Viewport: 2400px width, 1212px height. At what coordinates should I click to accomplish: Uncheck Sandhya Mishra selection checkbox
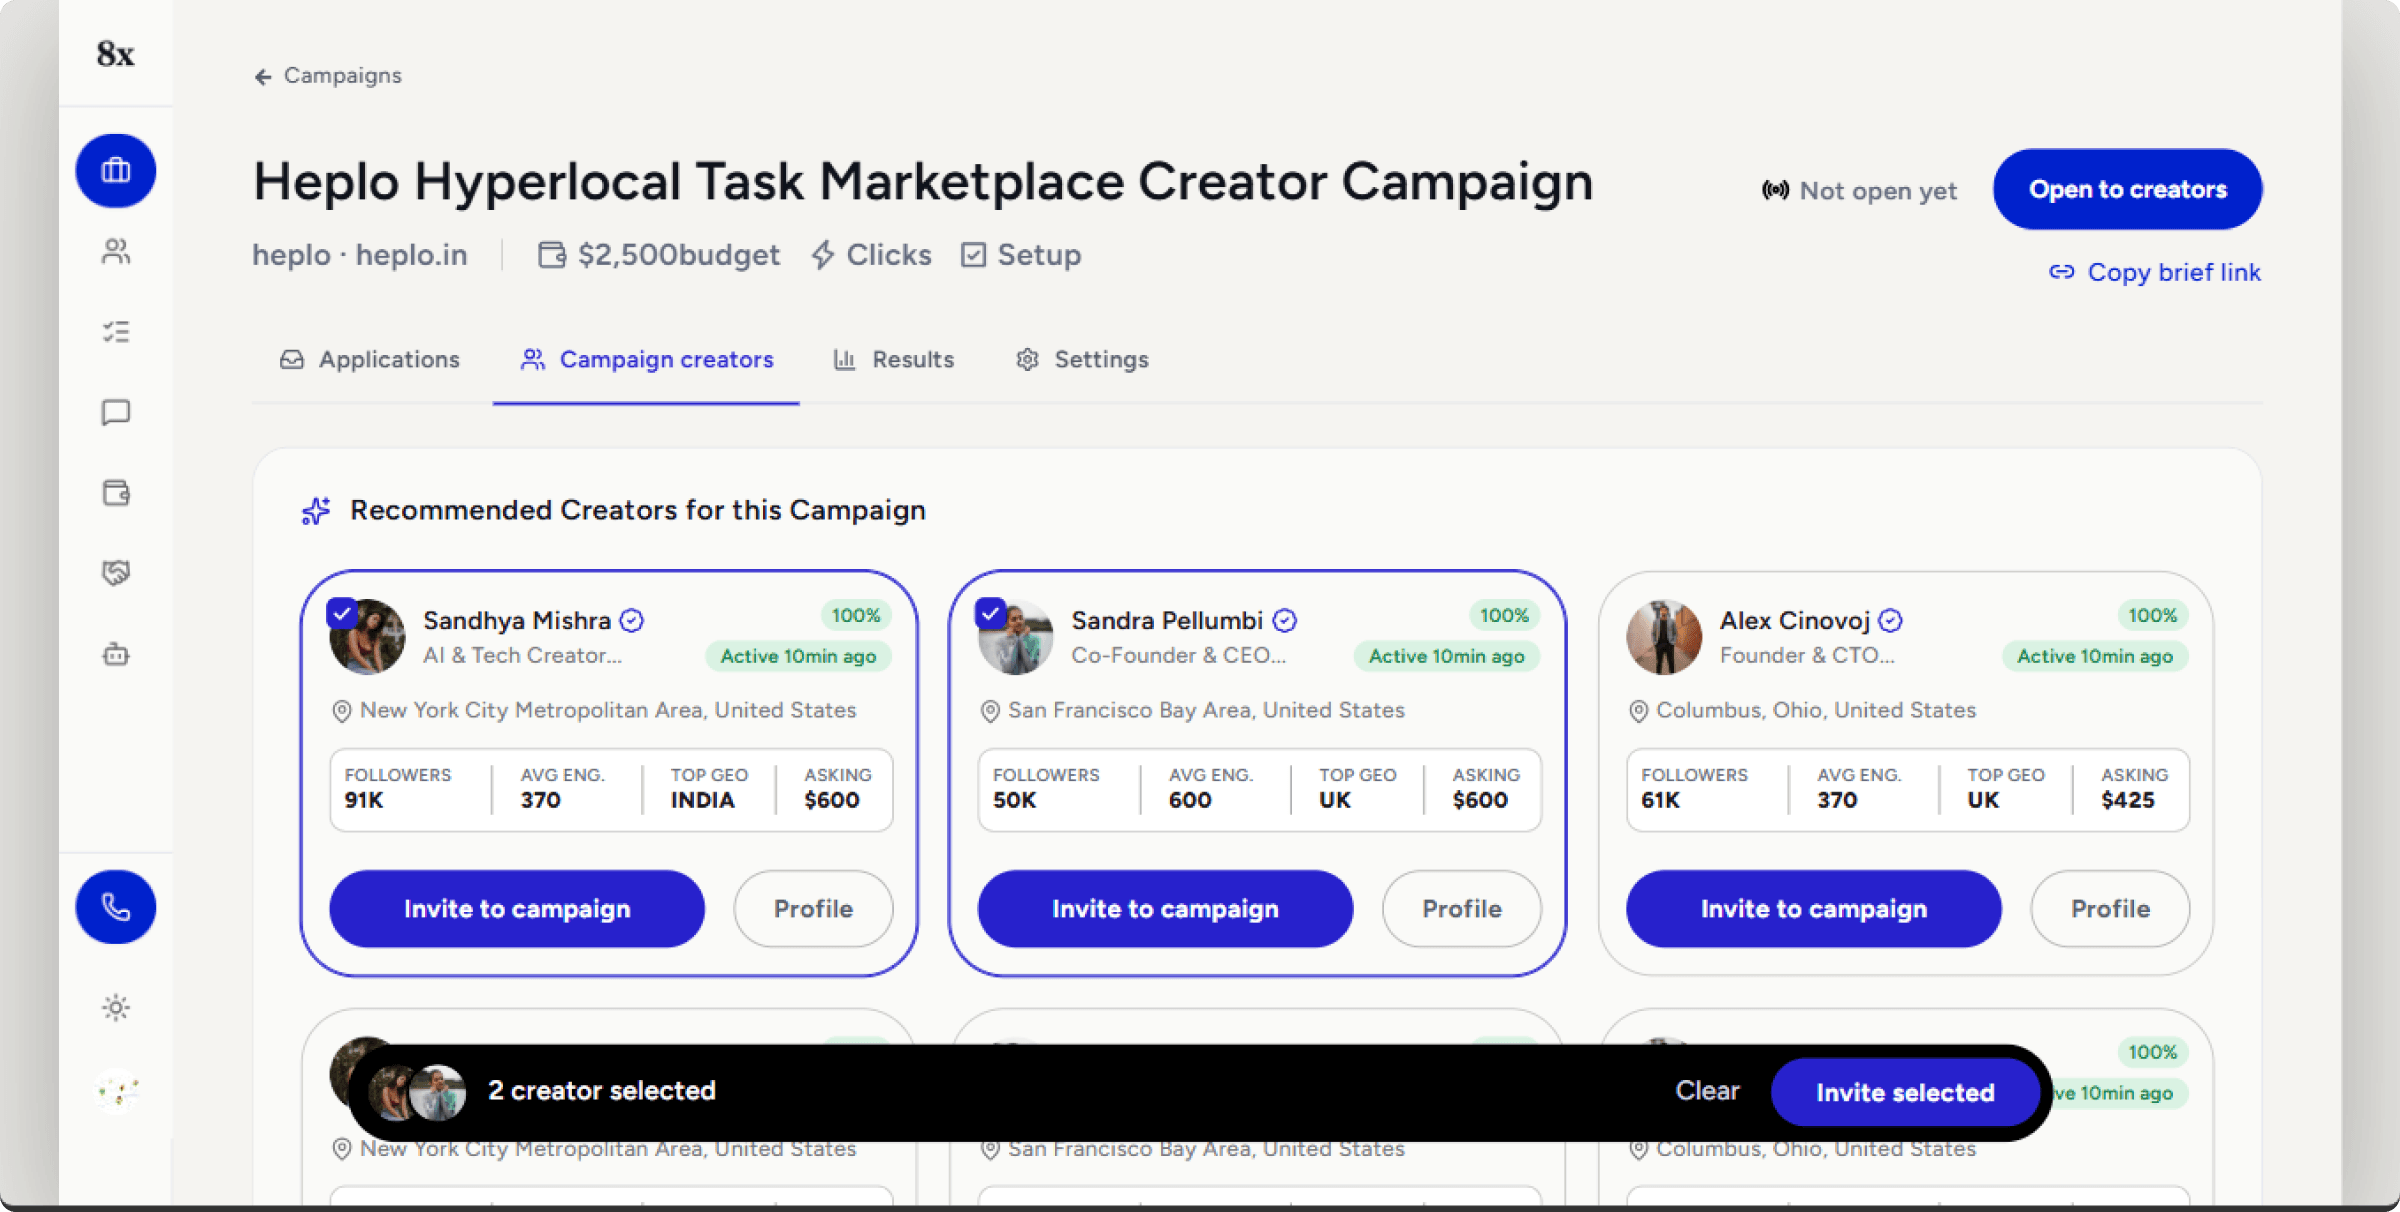[342, 613]
